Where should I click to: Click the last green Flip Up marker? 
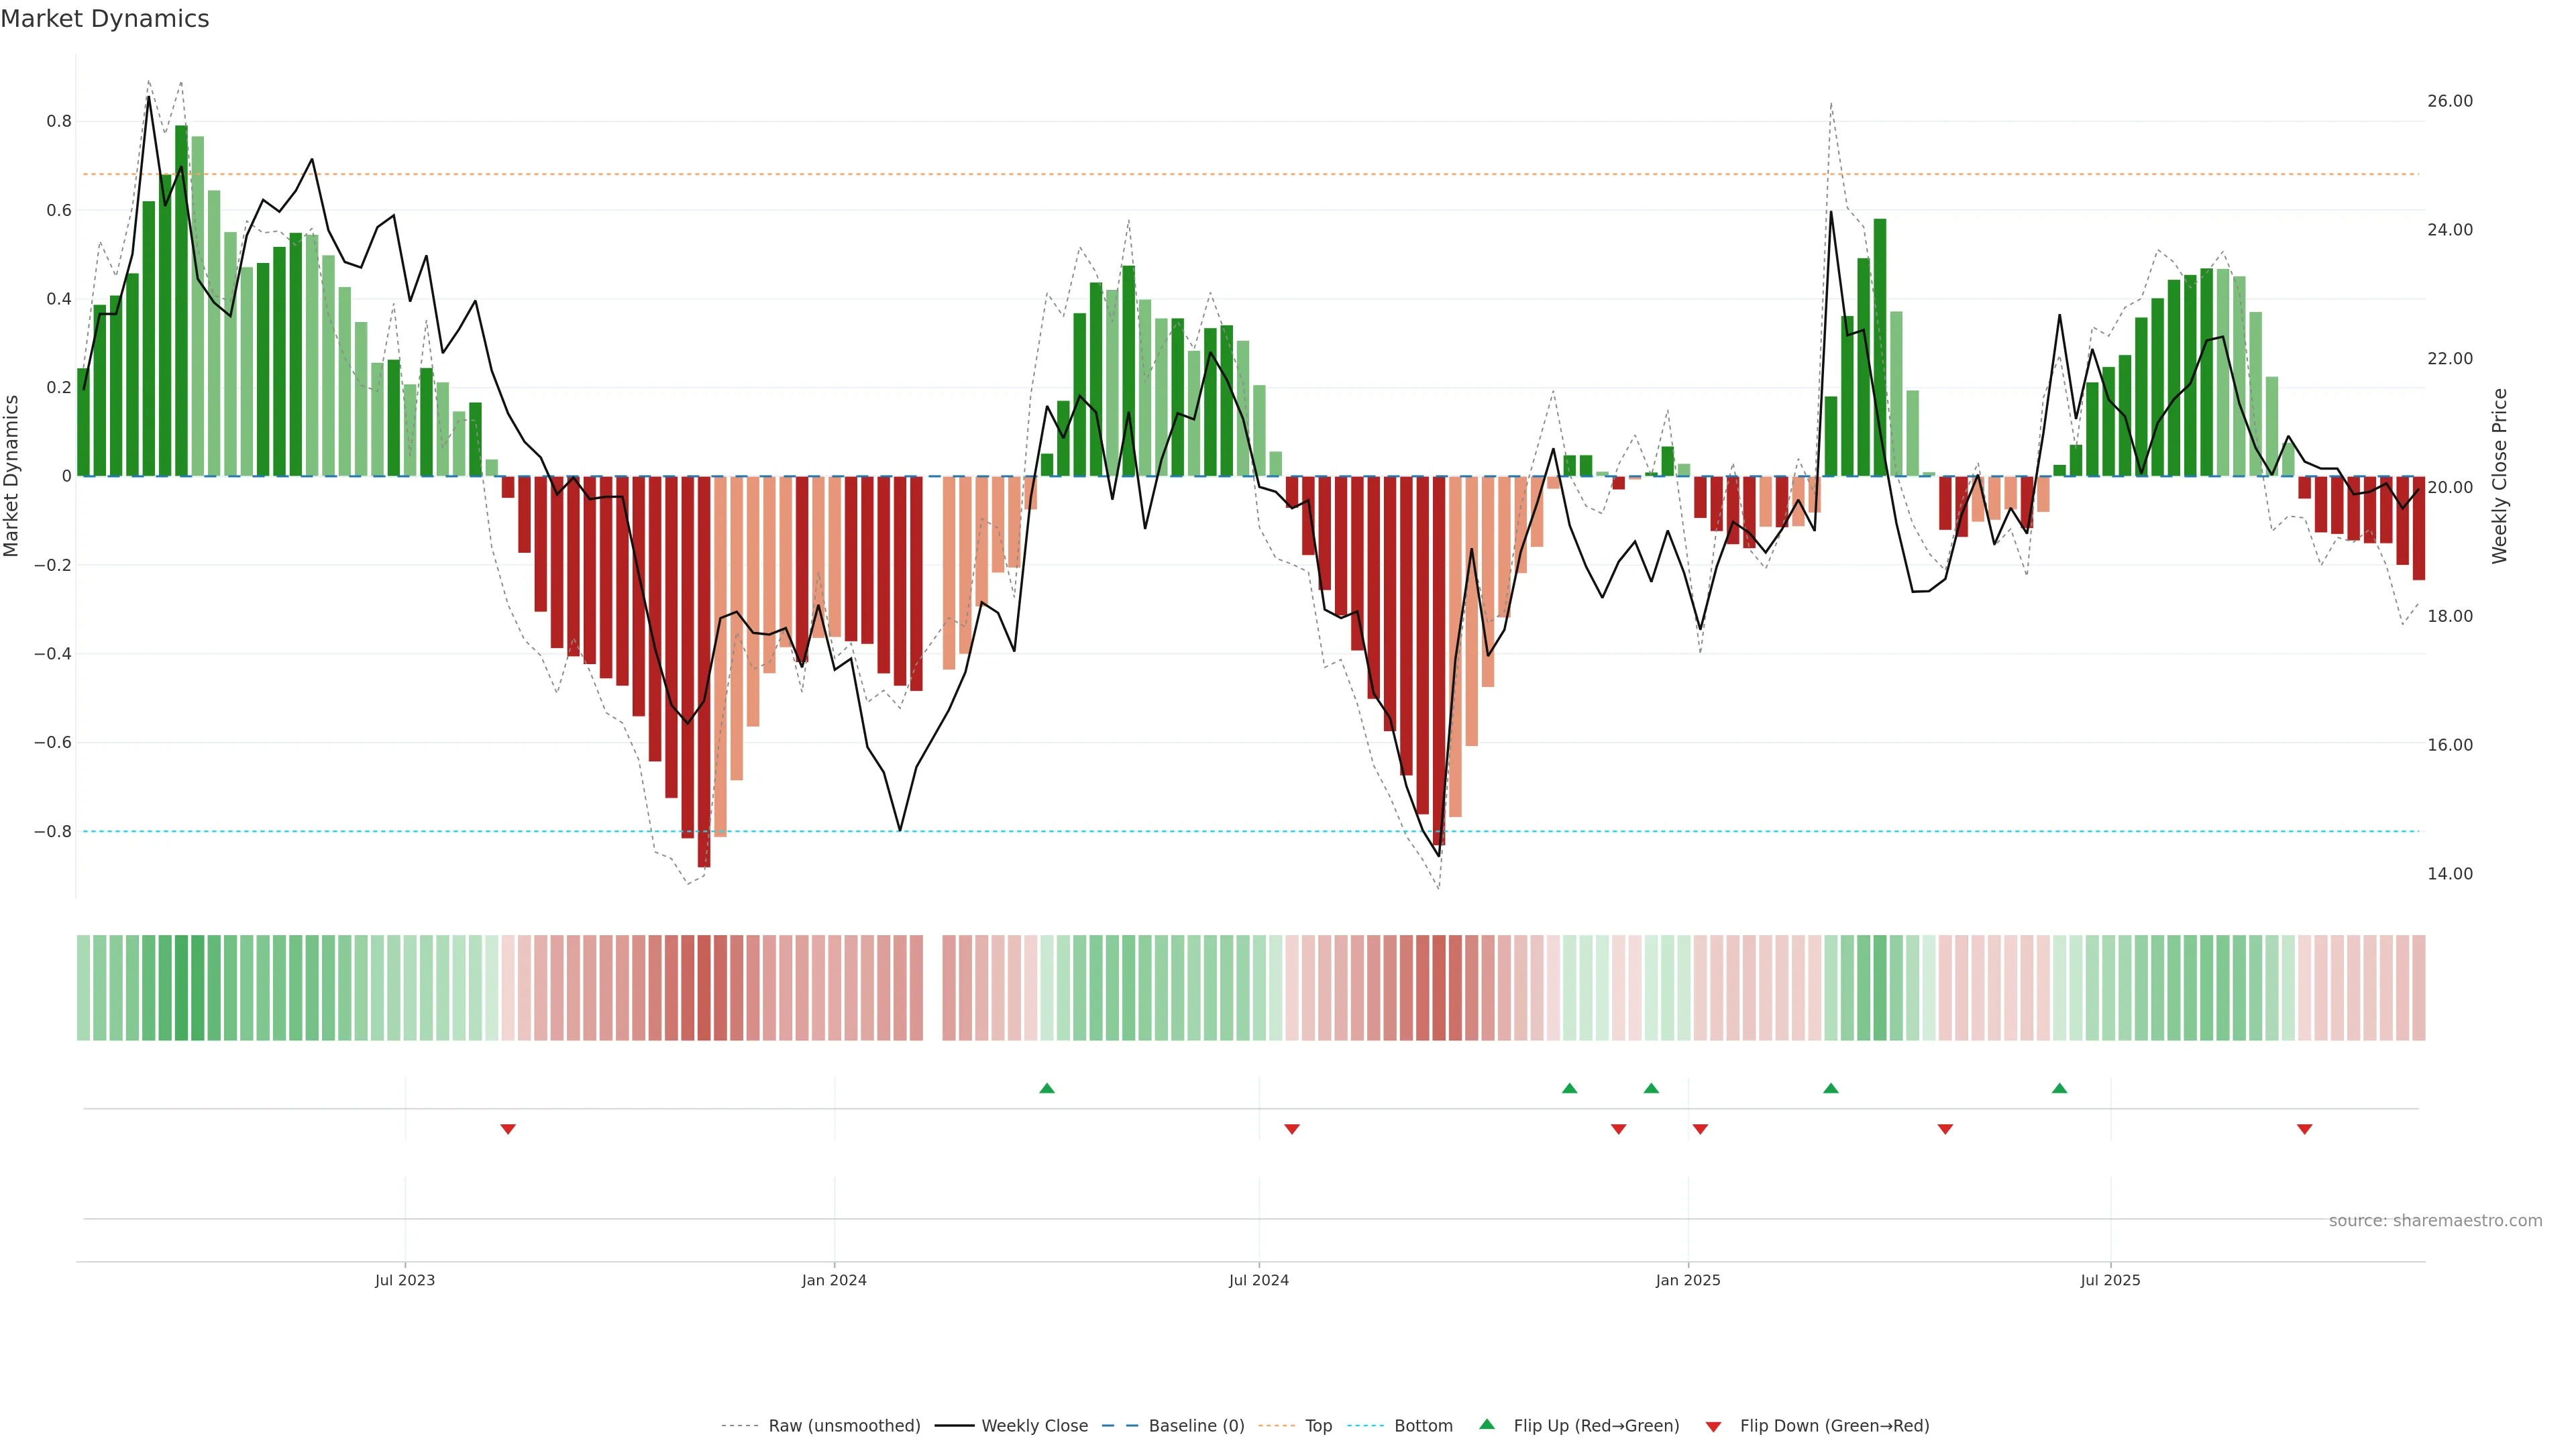pyautogui.click(x=2059, y=1088)
